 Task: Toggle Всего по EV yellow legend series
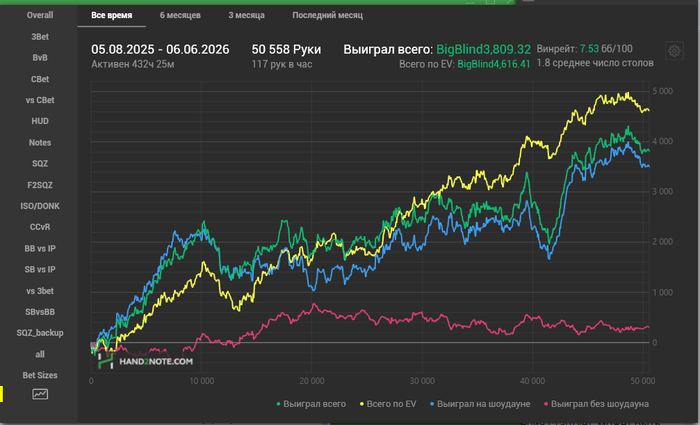(388, 404)
